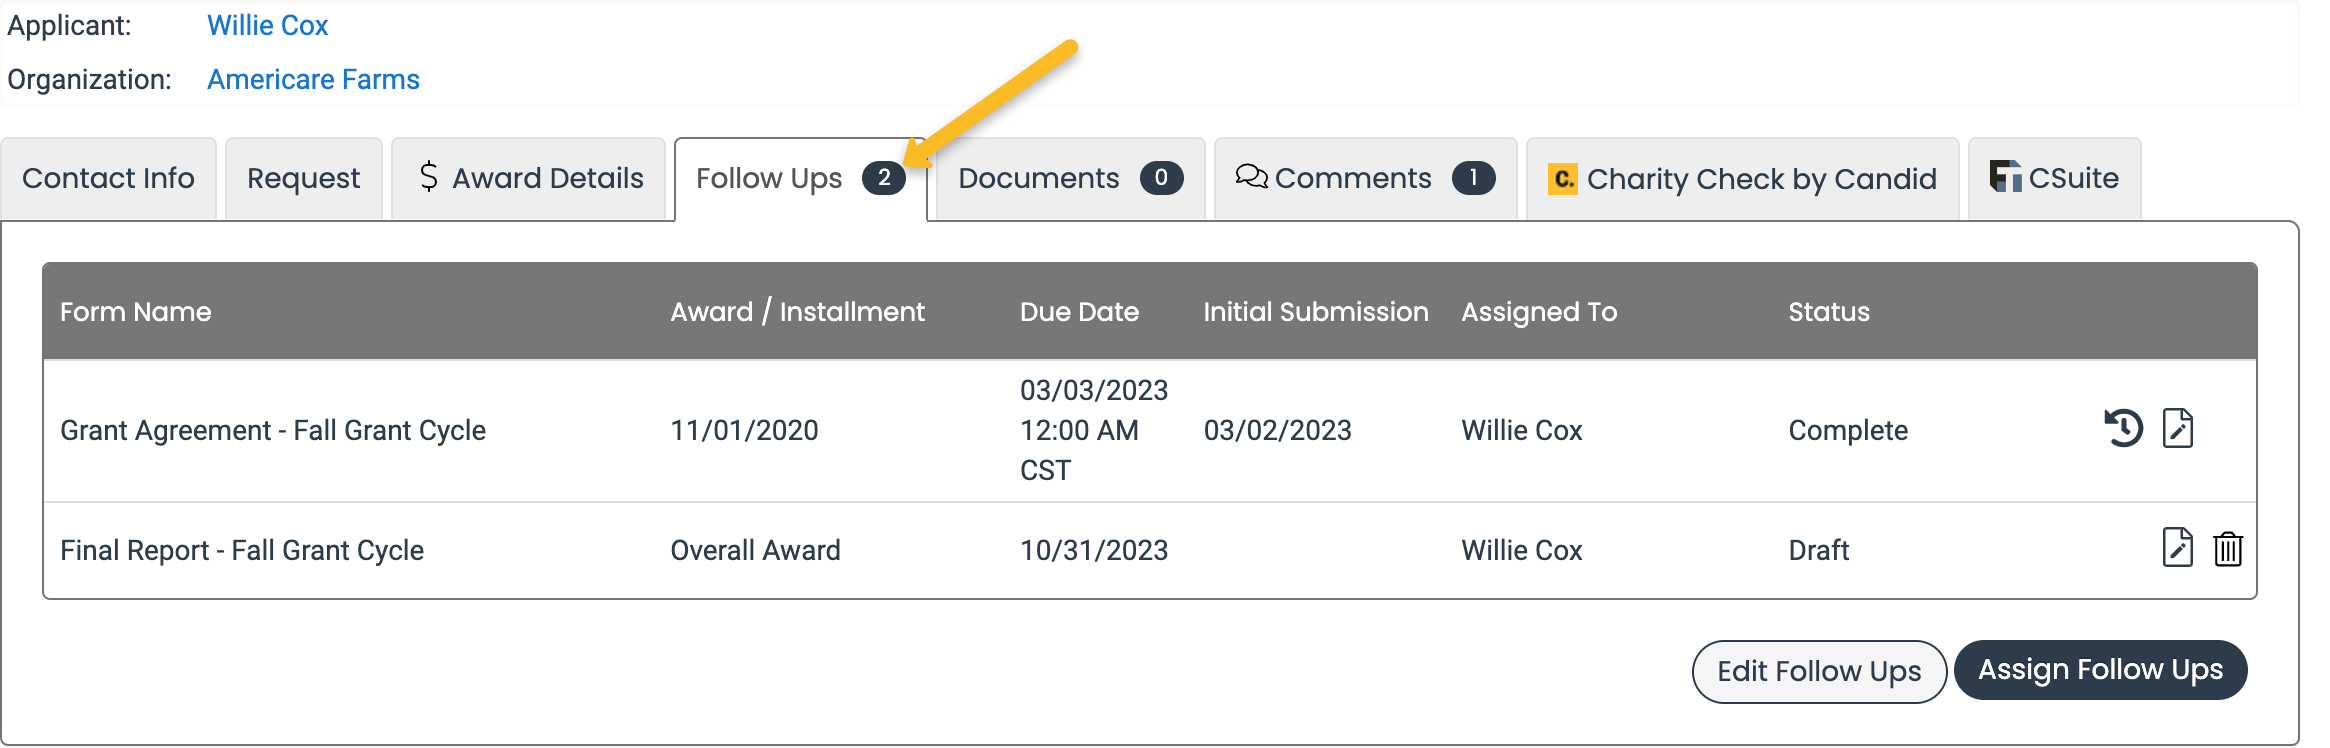Click the Follow Ups count badge
The image size is (2330, 748).
pyautogui.click(x=884, y=178)
